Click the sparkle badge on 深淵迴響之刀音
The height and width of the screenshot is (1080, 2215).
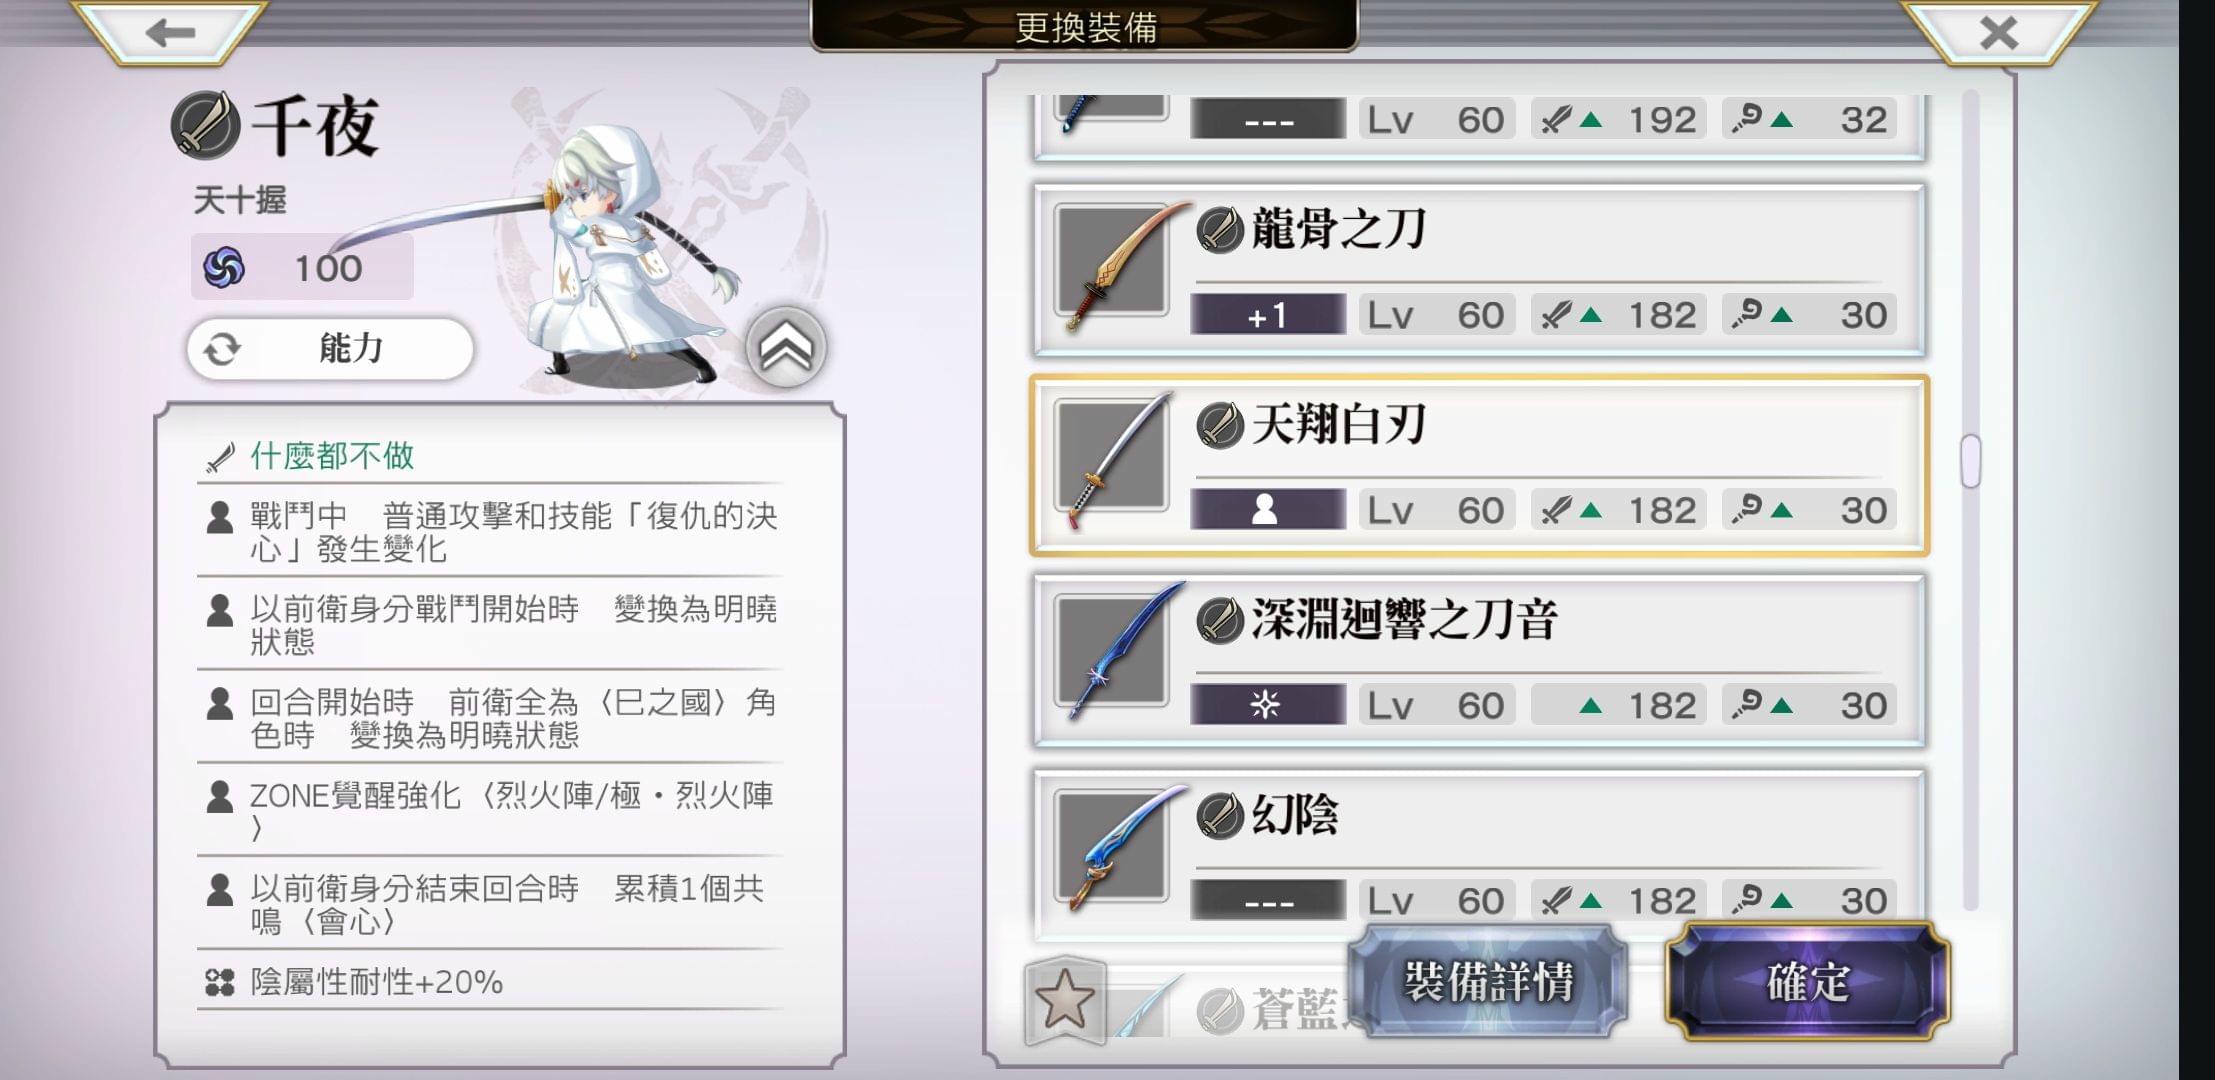[1267, 705]
